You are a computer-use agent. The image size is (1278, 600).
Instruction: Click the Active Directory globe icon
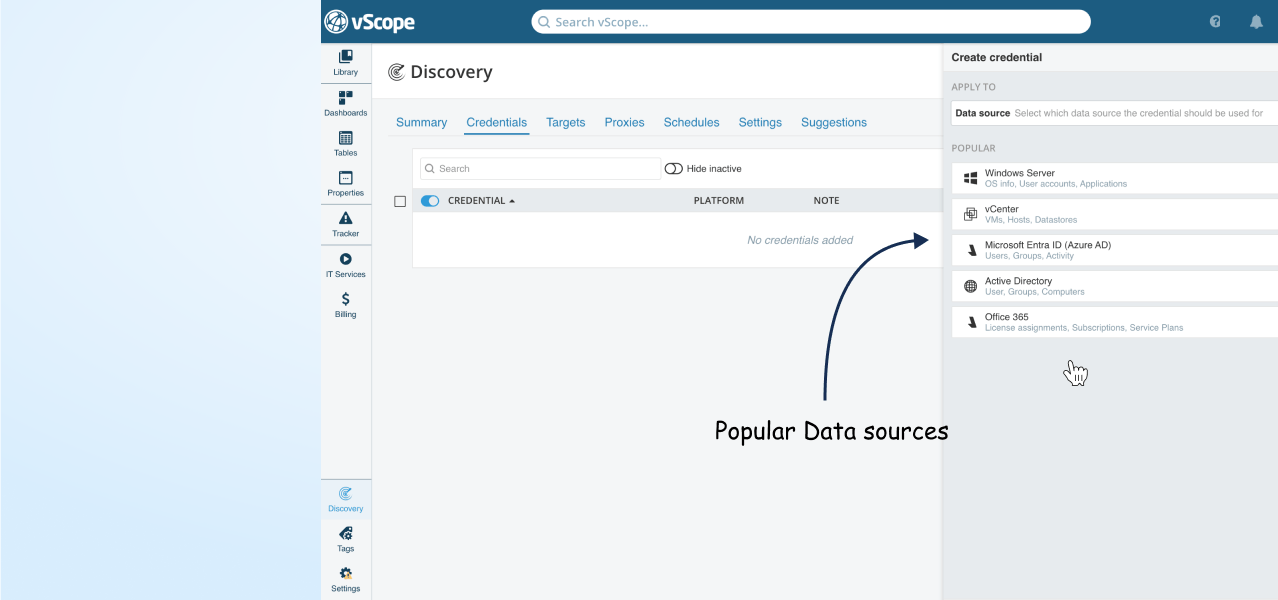970,286
